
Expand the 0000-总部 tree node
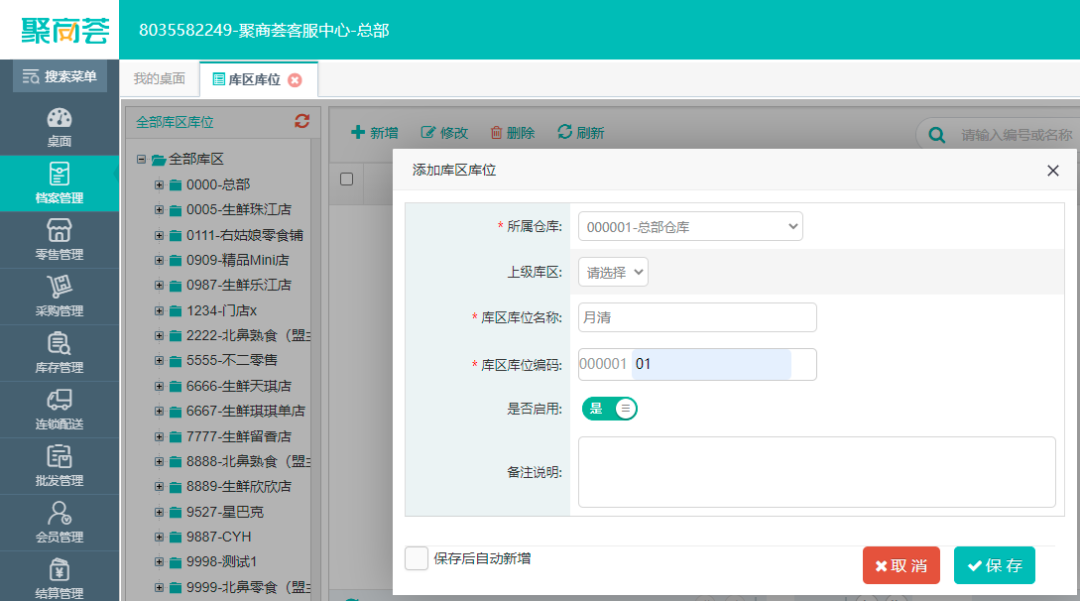point(159,184)
